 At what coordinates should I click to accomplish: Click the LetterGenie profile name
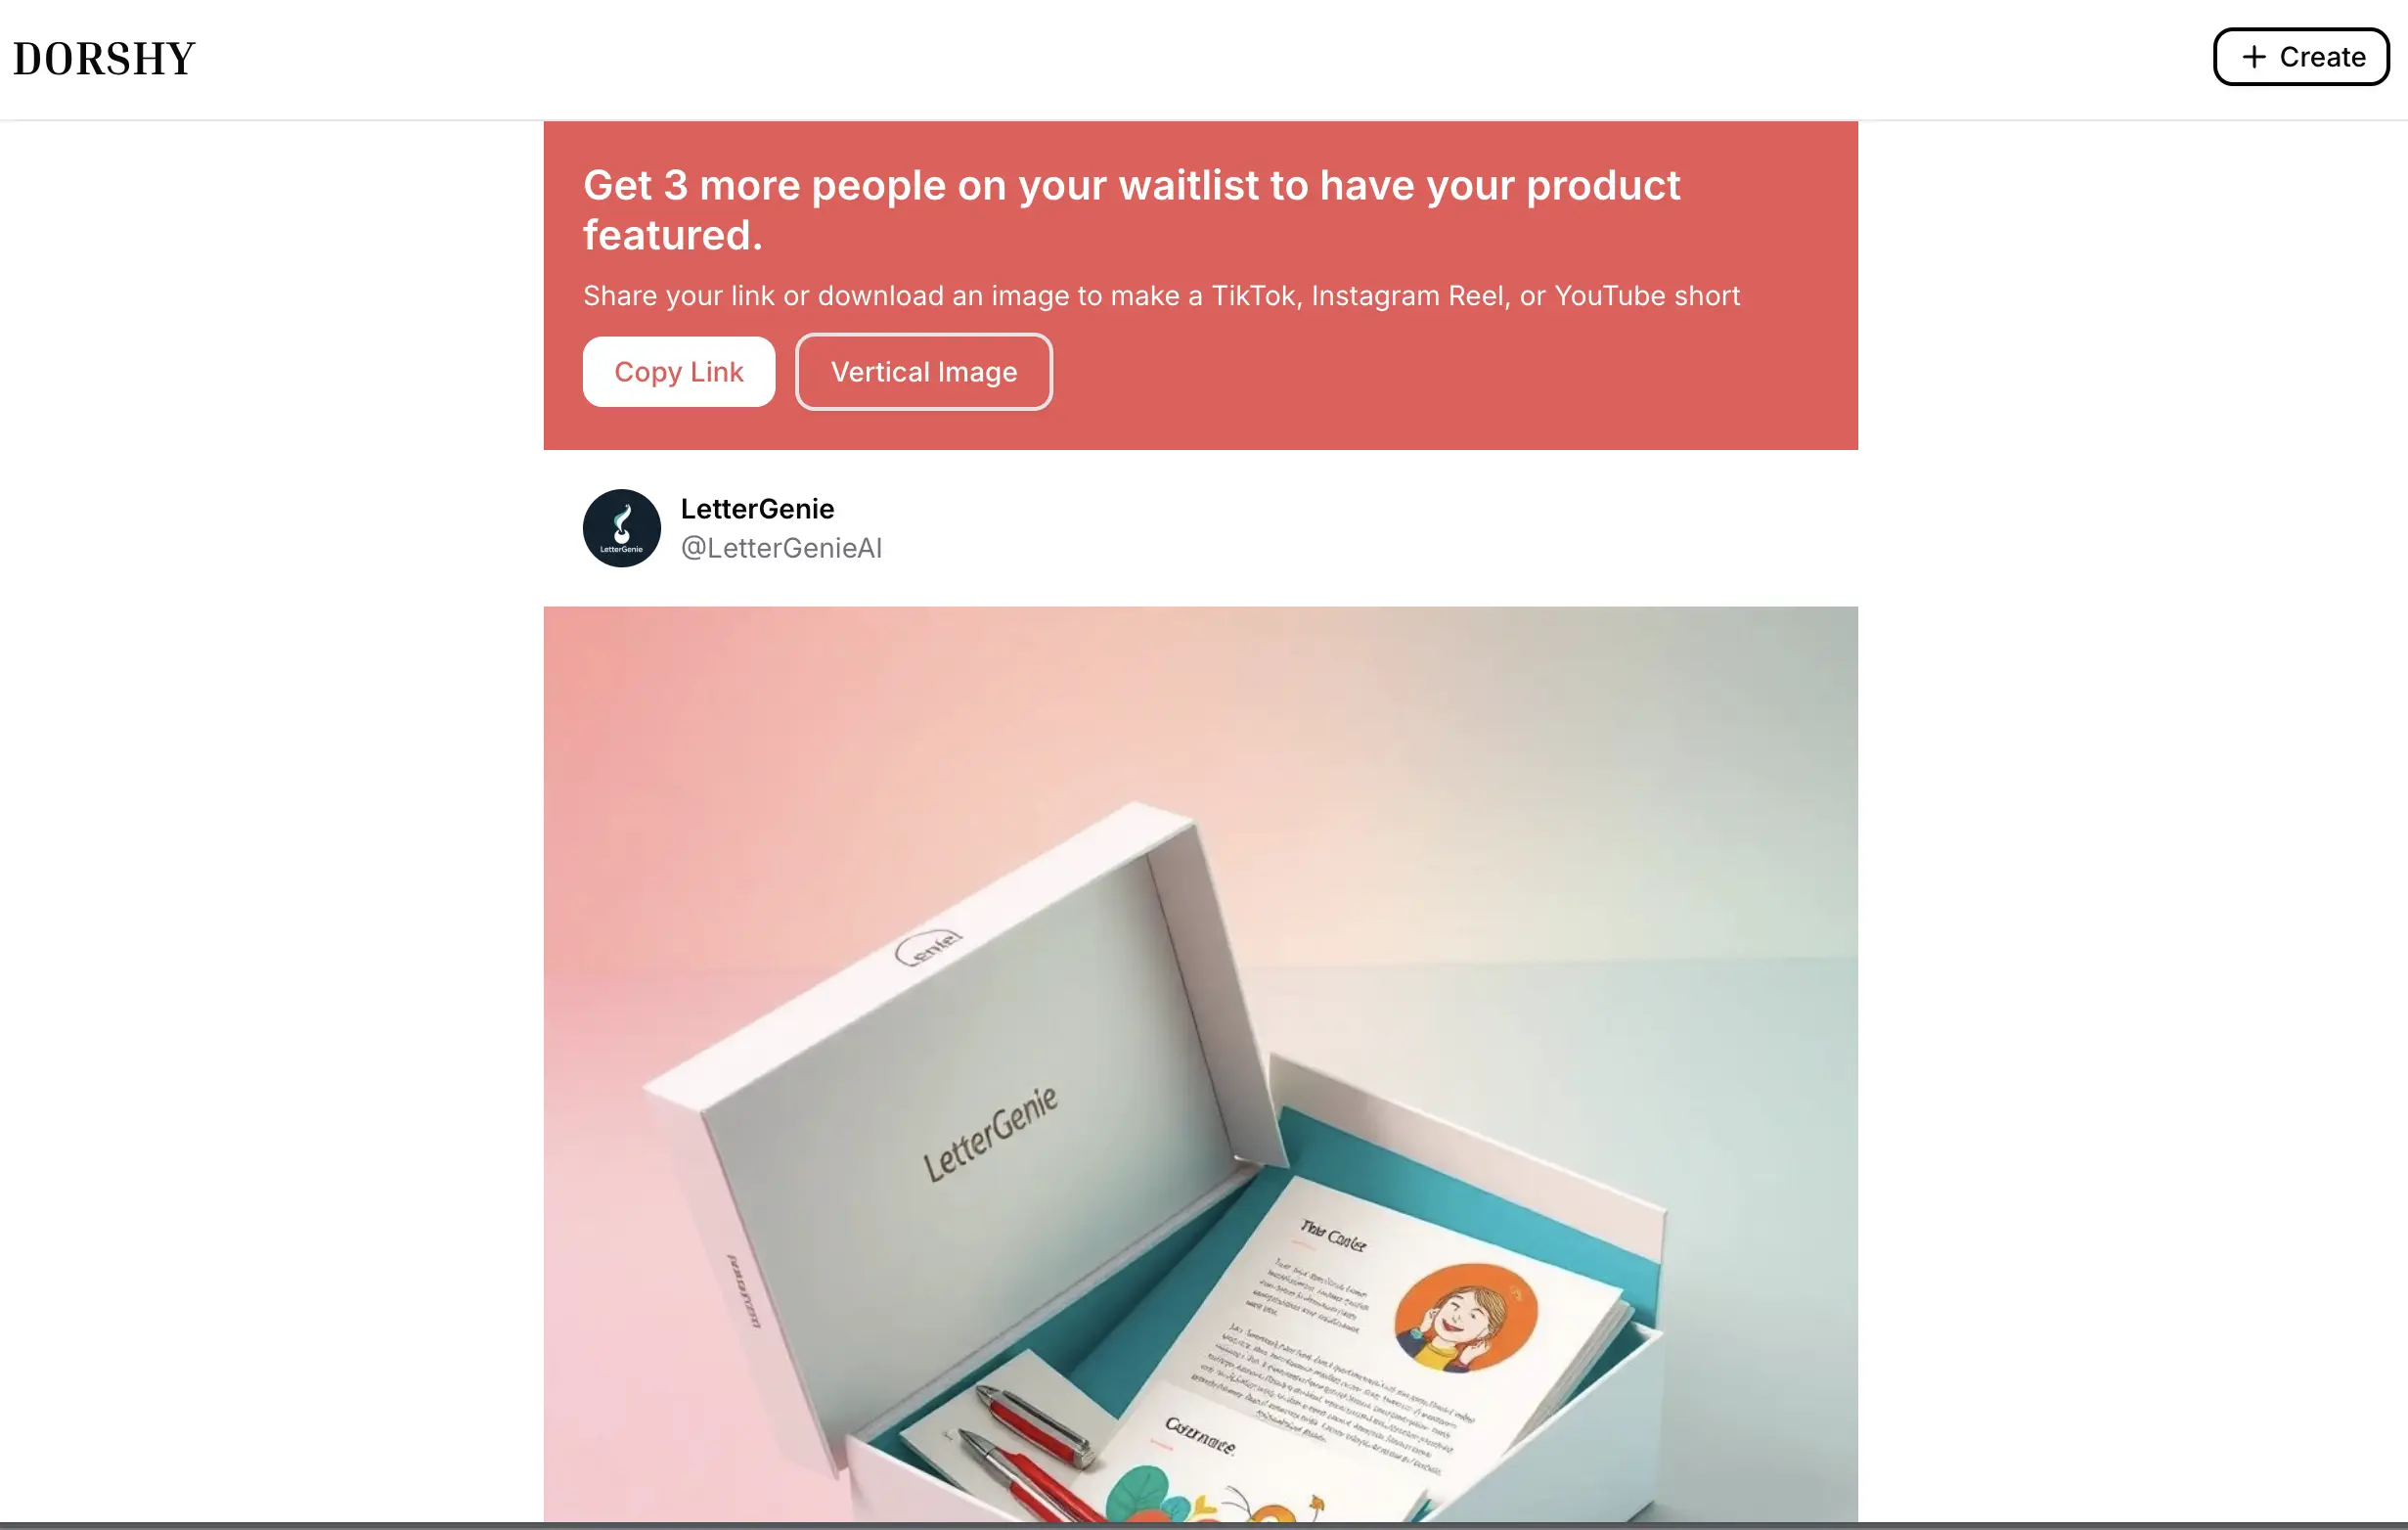tap(757, 509)
